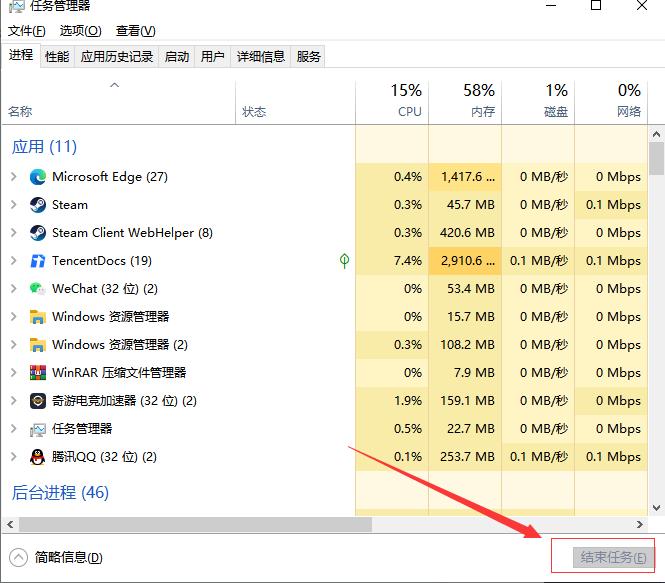Expand the Microsoft Edge (27) process group

(14, 177)
